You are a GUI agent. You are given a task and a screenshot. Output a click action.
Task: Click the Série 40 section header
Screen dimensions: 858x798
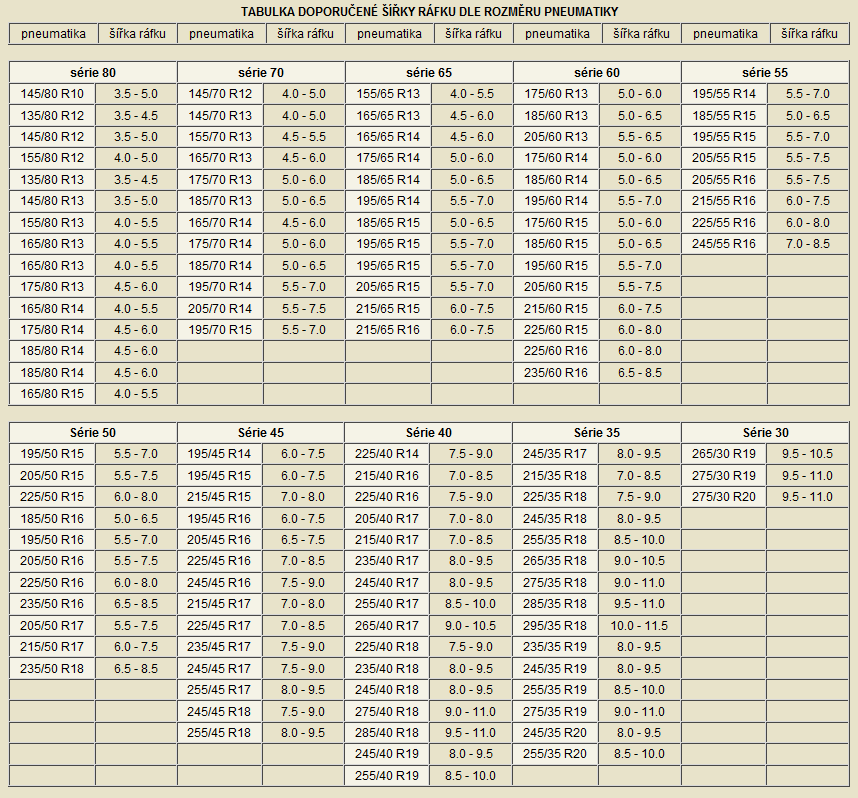click(429, 432)
